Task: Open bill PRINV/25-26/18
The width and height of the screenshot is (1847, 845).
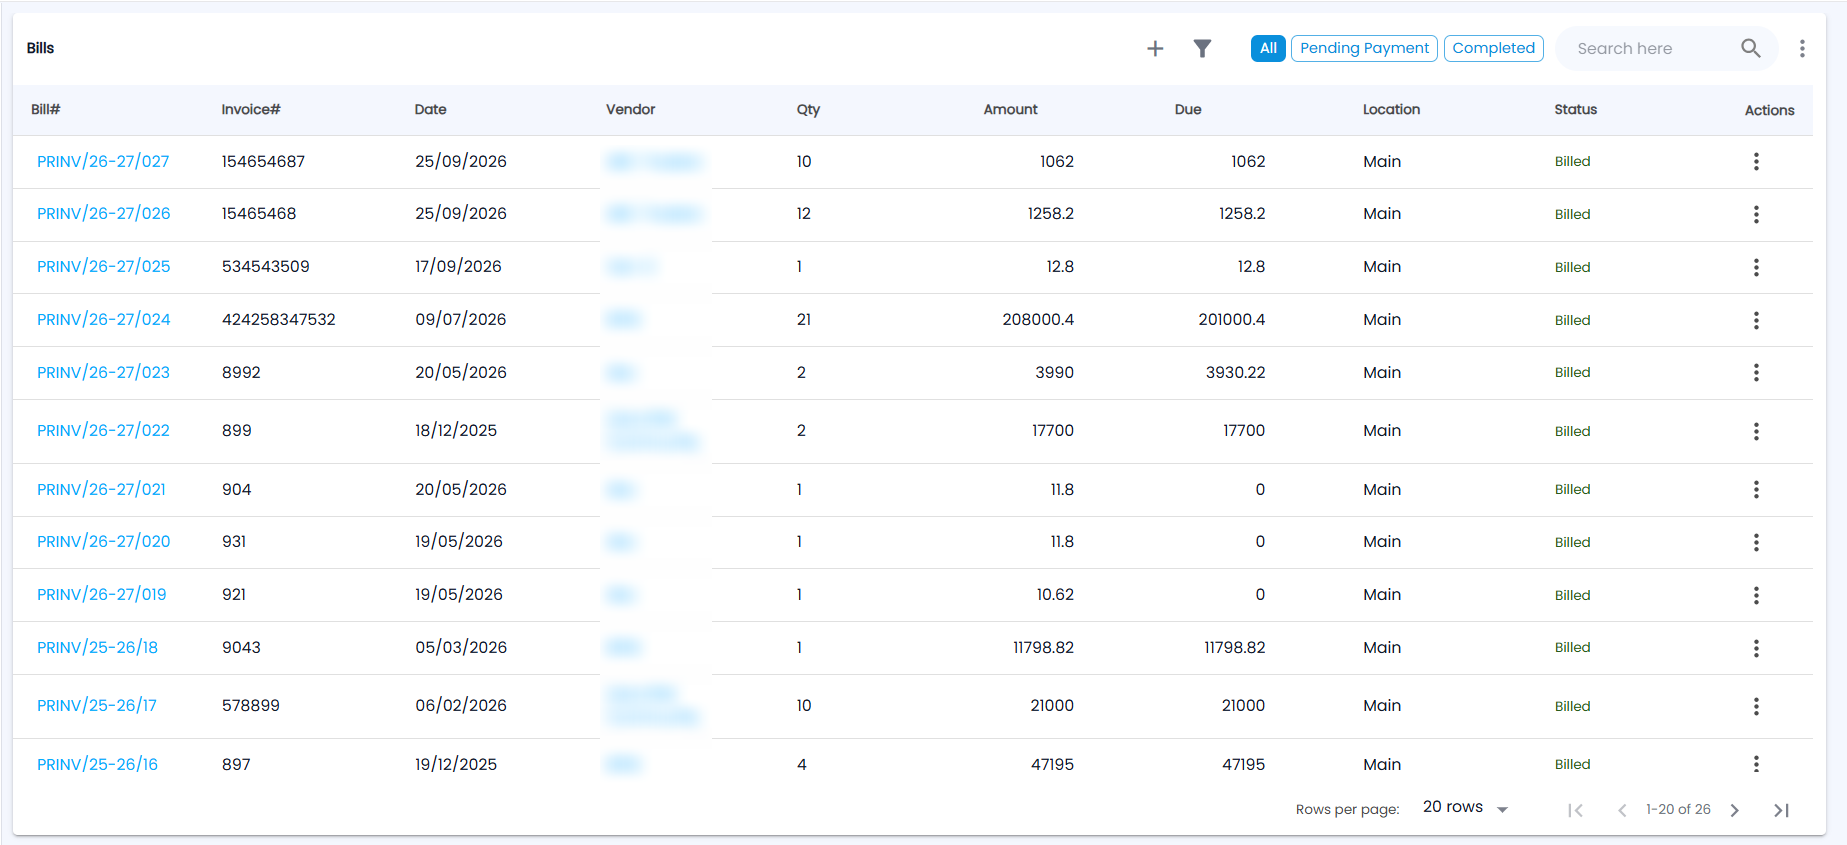Action: tap(98, 648)
